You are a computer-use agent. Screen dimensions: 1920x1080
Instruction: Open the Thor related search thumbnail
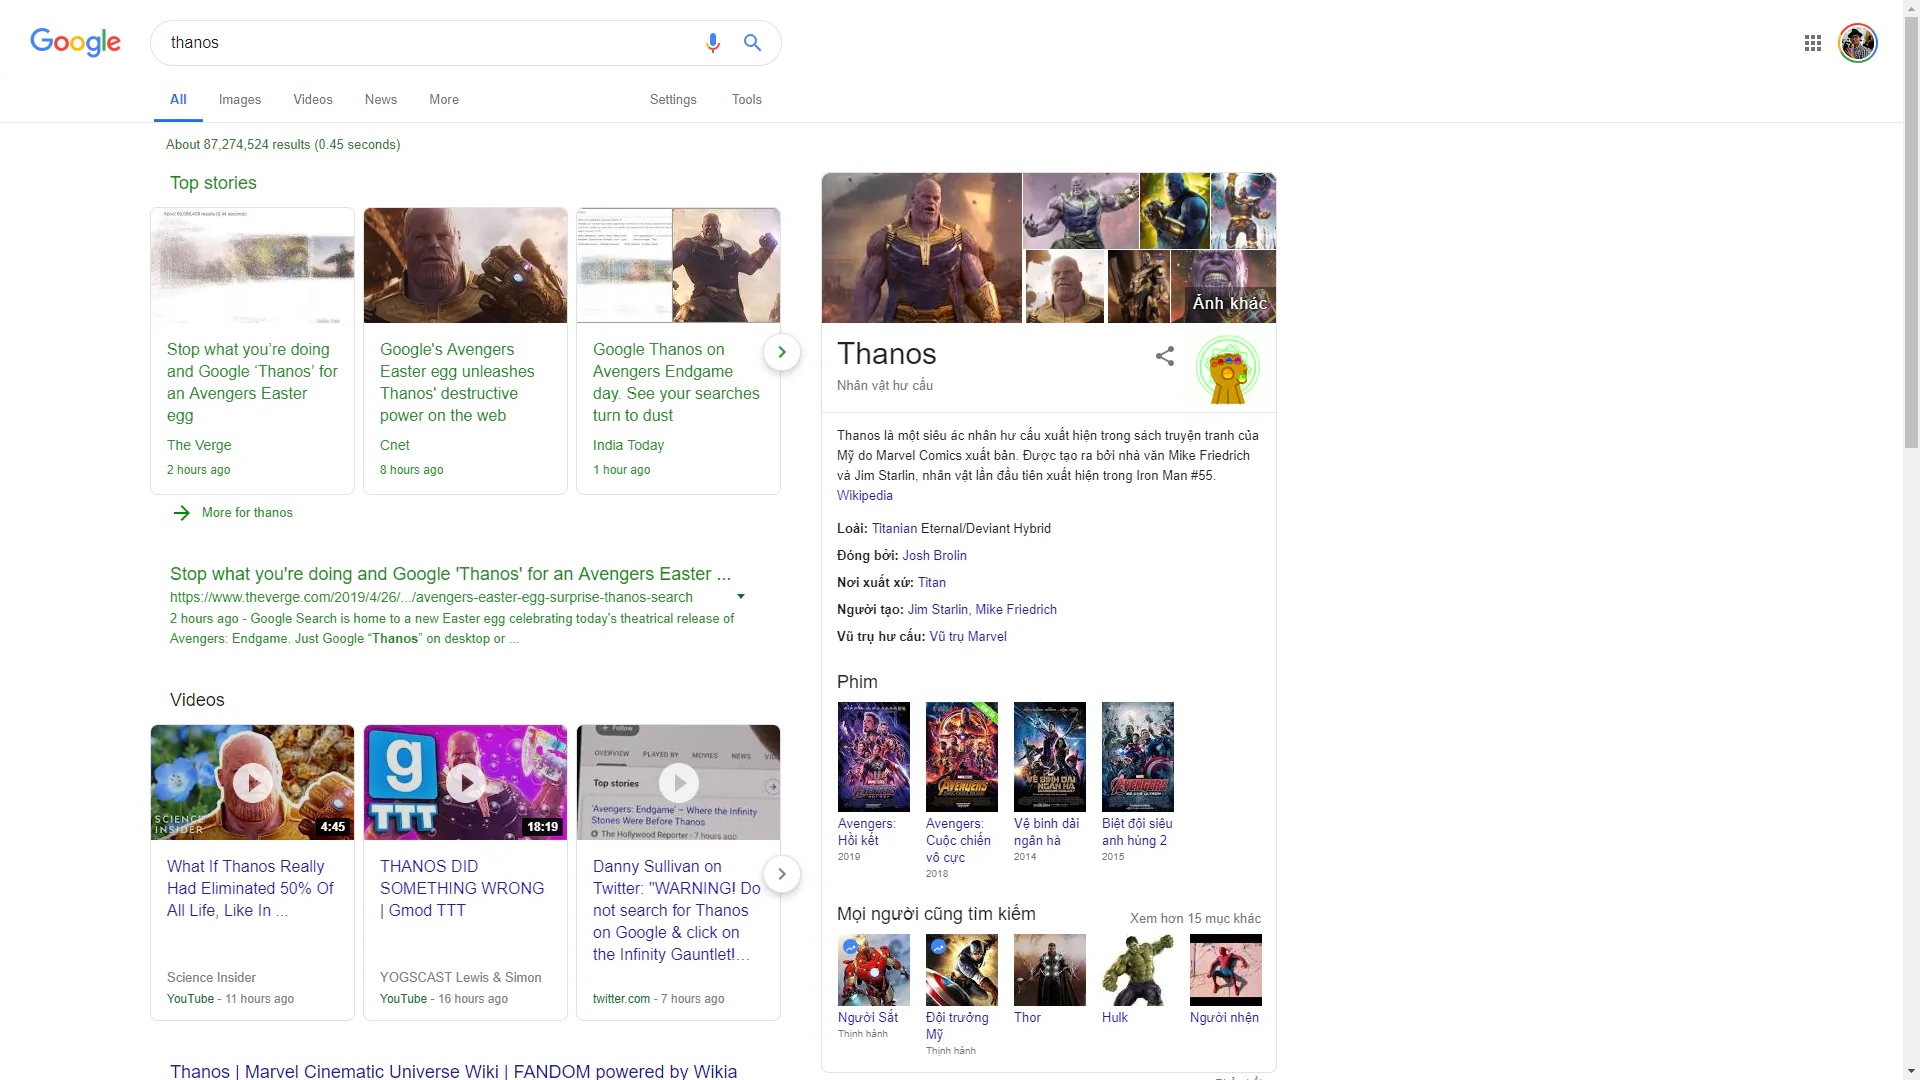[1050, 970]
